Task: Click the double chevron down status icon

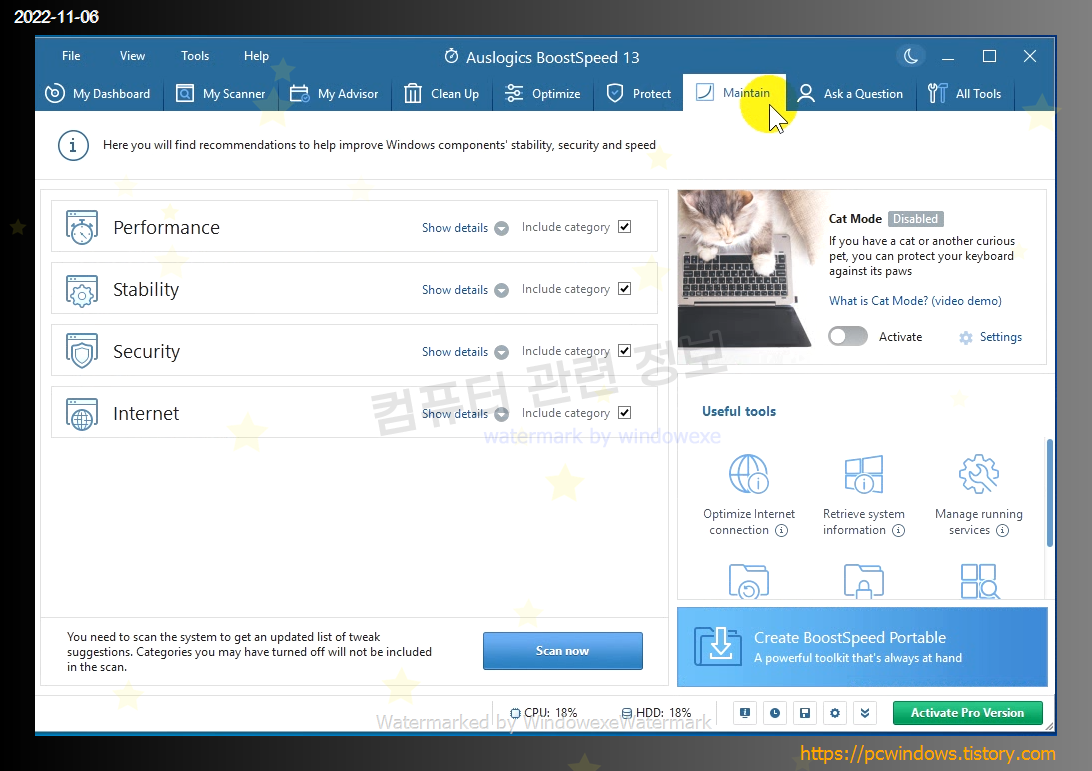Action: pos(865,712)
